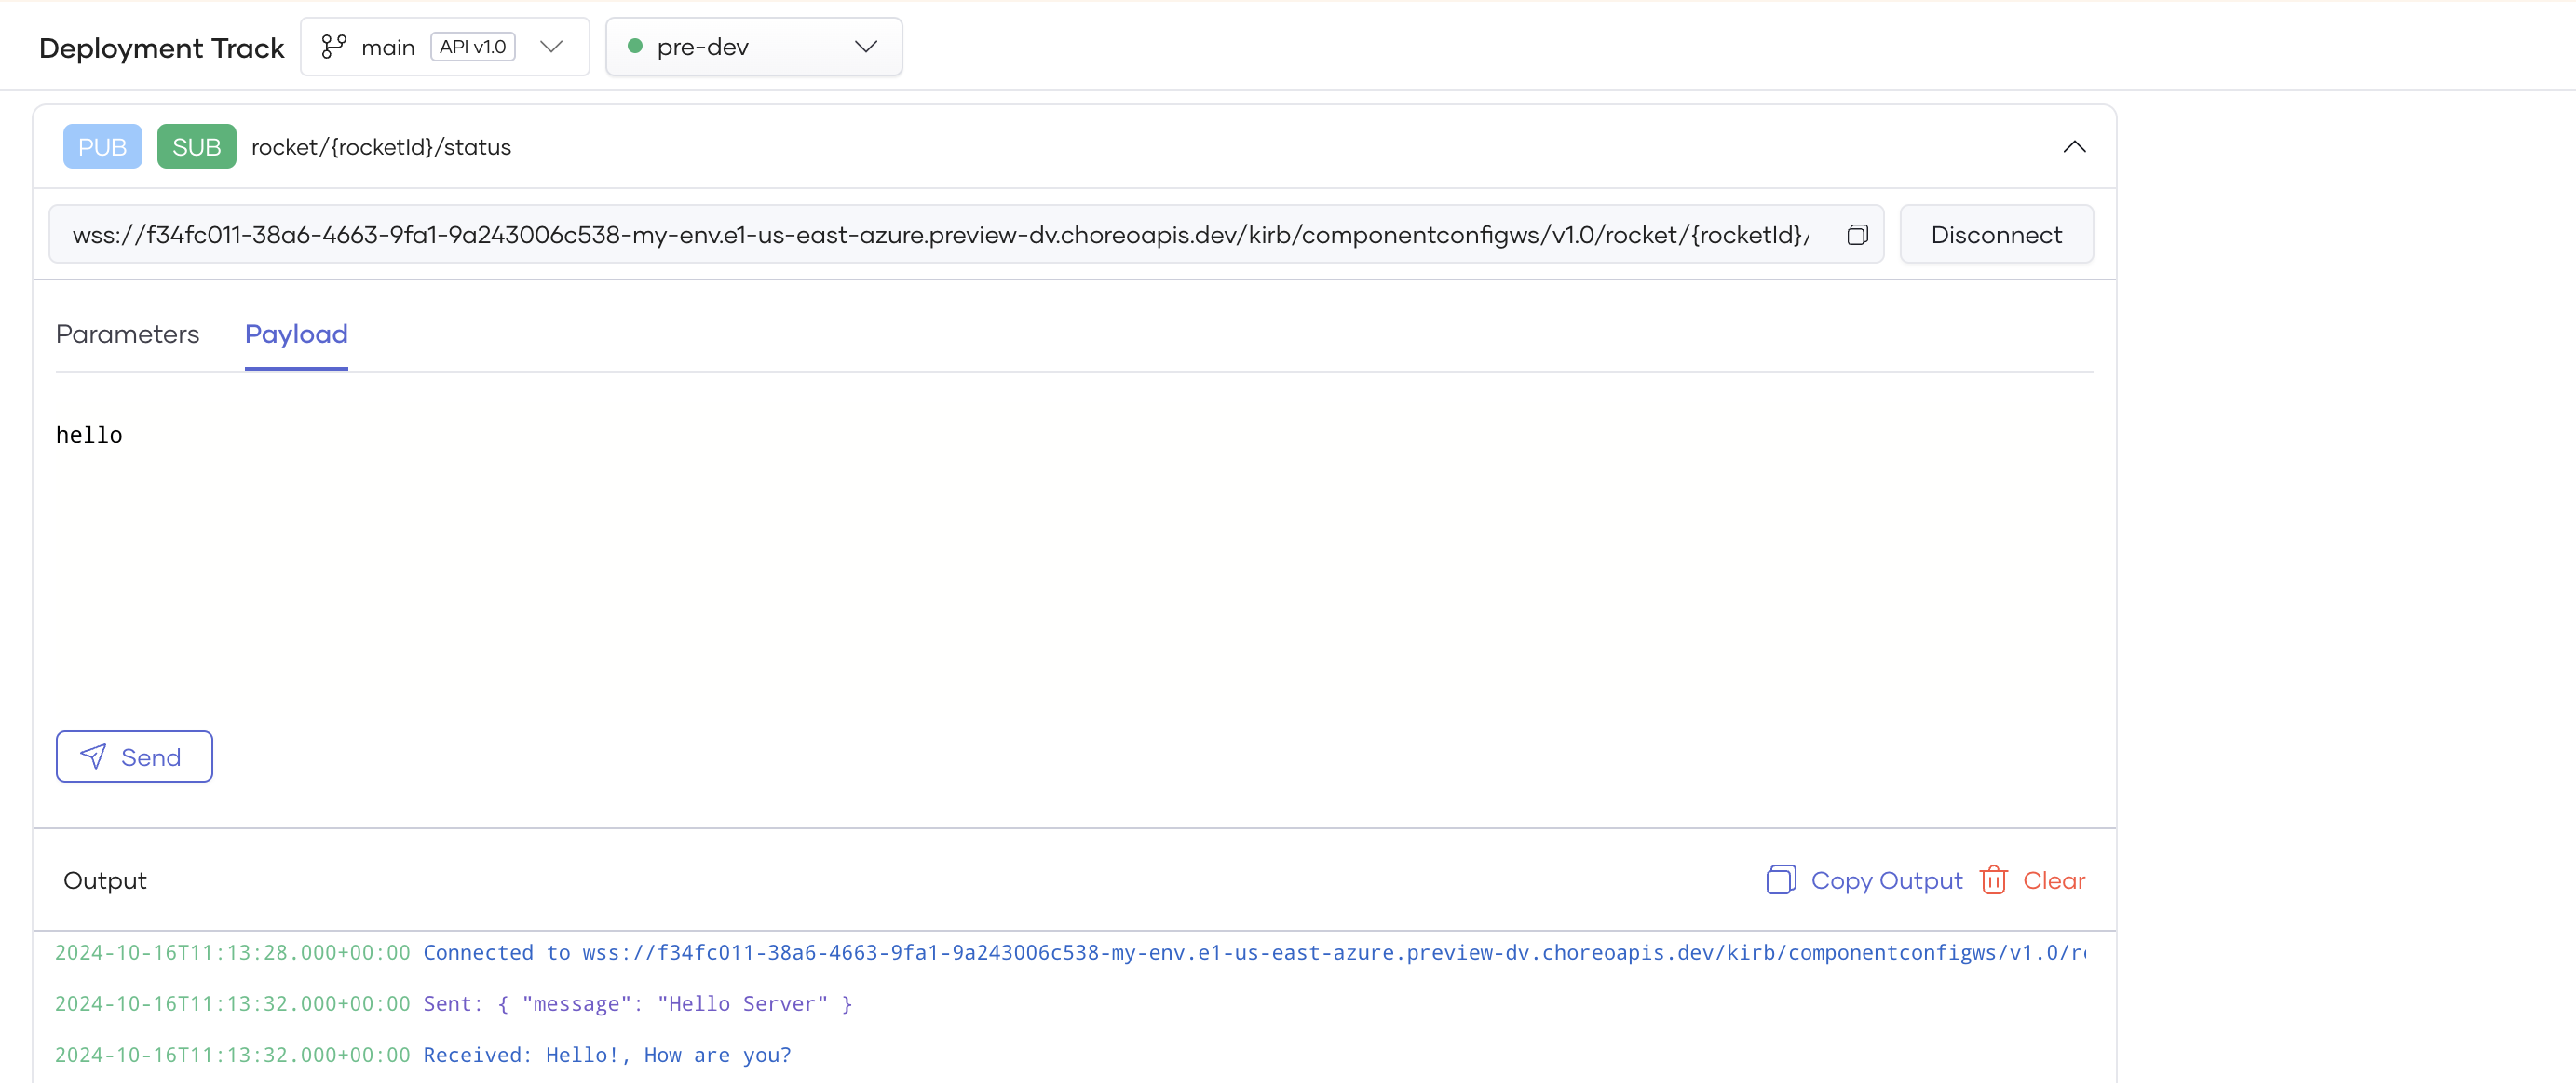Switch to the Parameters tab
This screenshot has width=2576, height=1090.
pos(127,334)
